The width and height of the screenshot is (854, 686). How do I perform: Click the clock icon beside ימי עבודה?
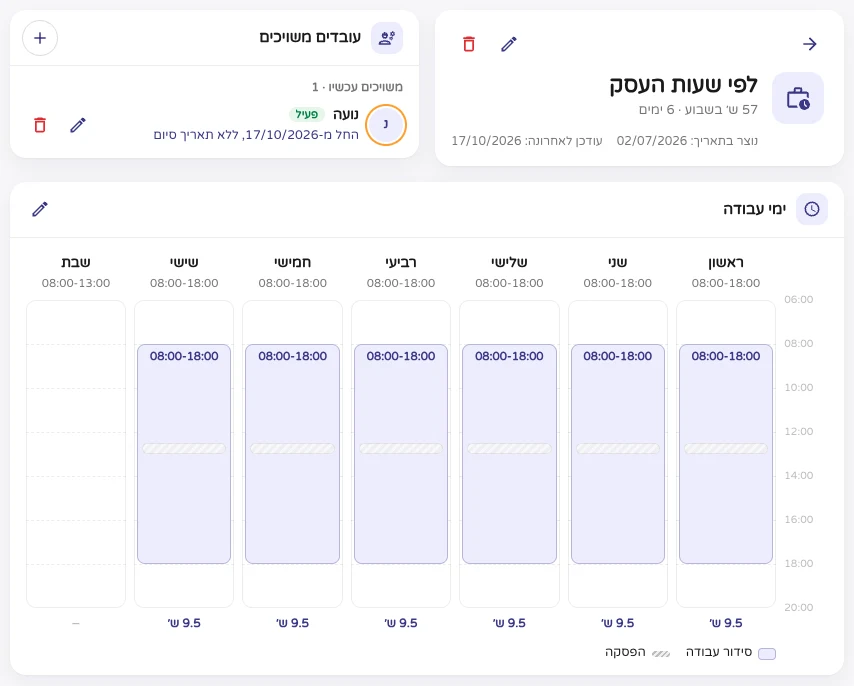(x=812, y=209)
